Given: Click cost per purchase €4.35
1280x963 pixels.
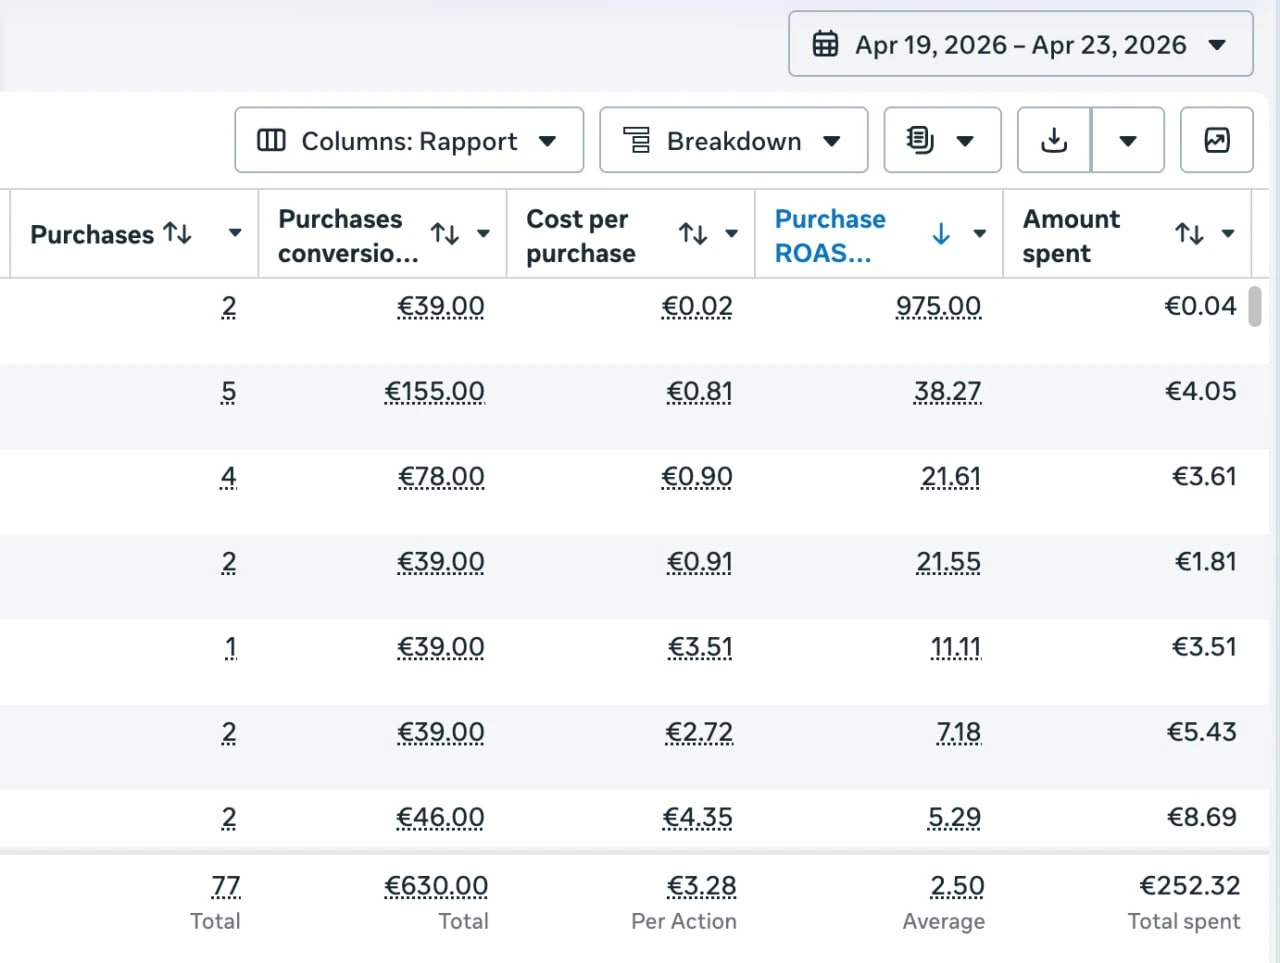Looking at the screenshot, I should coord(697,817).
